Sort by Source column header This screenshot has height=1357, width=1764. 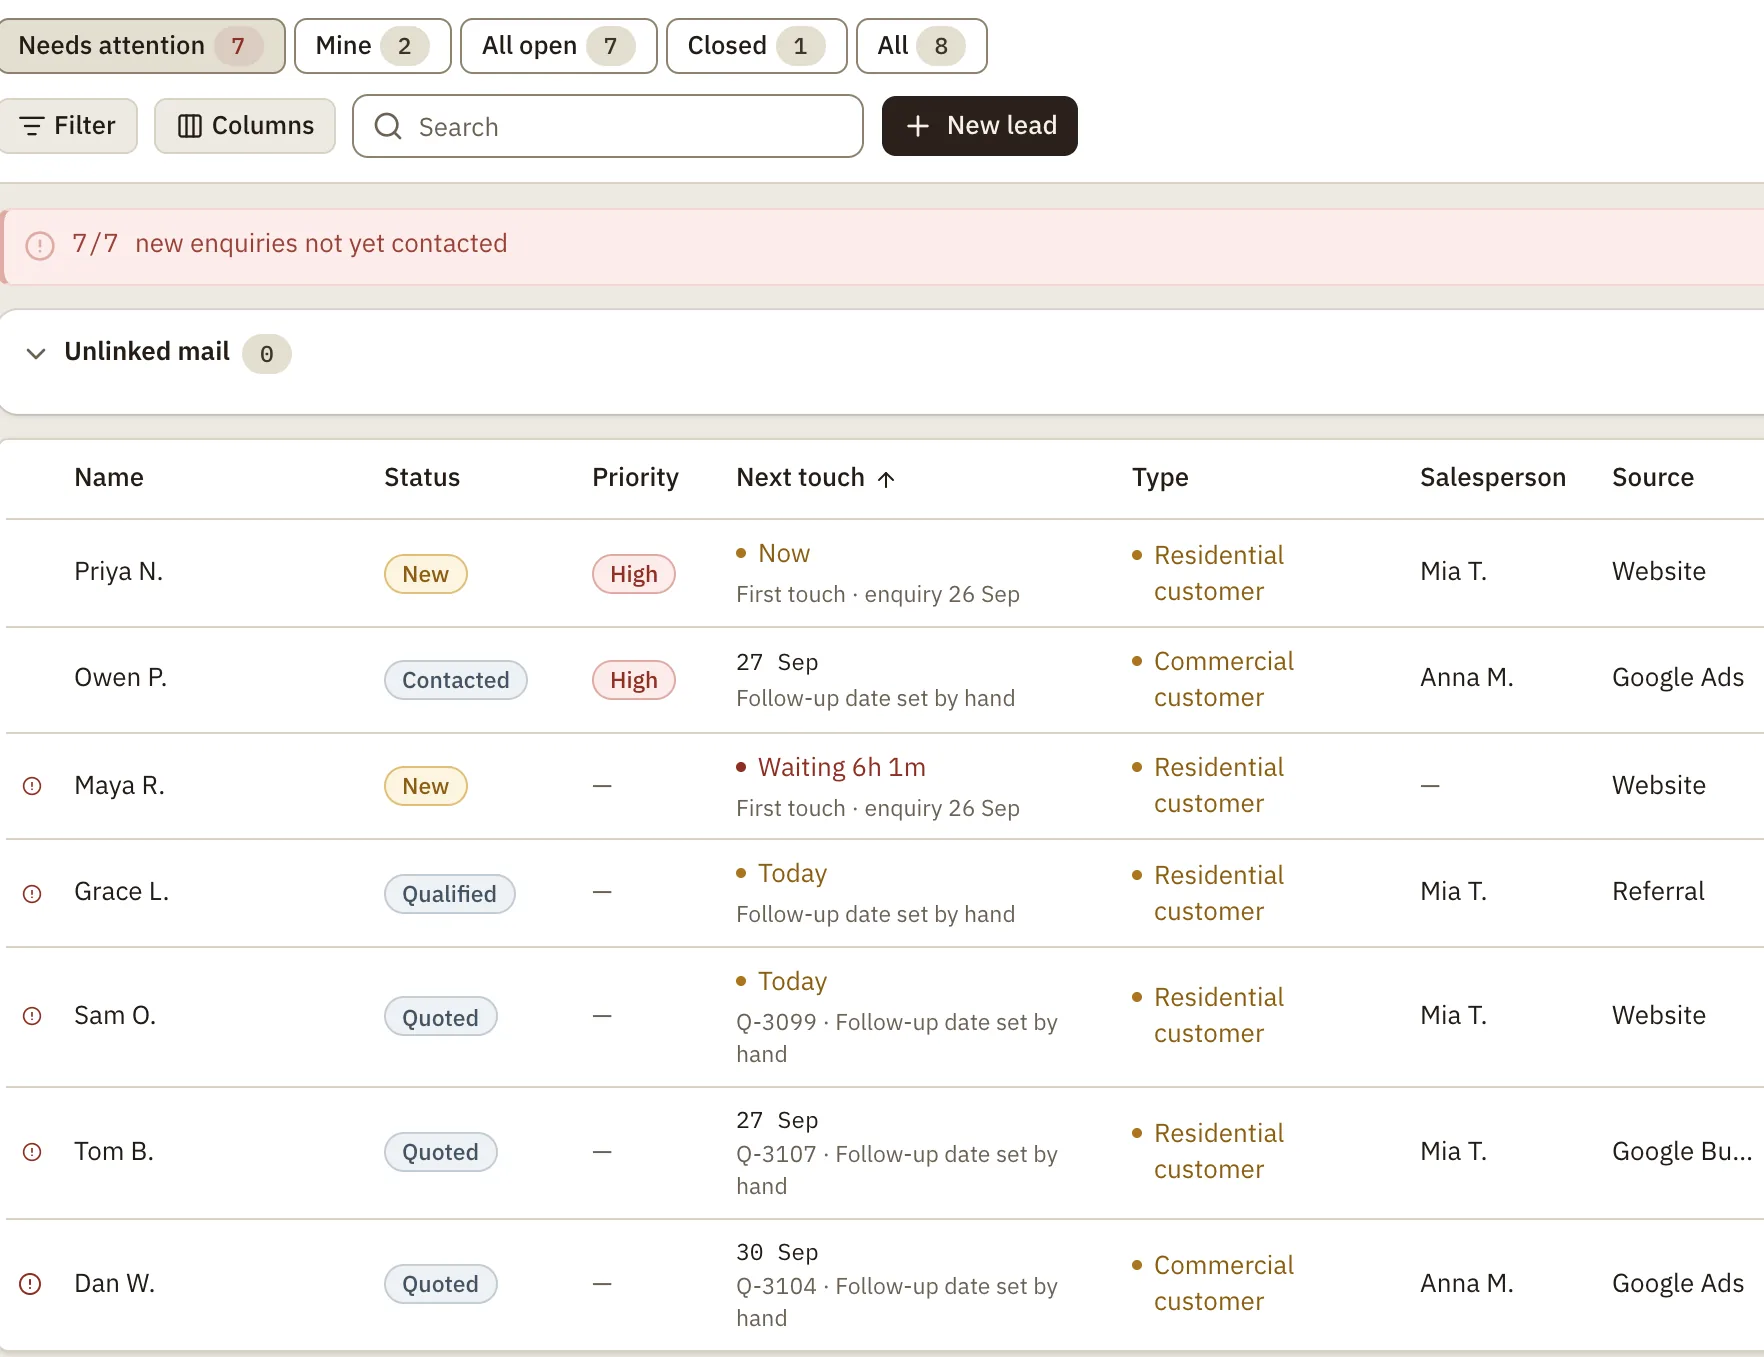pos(1653,478)
